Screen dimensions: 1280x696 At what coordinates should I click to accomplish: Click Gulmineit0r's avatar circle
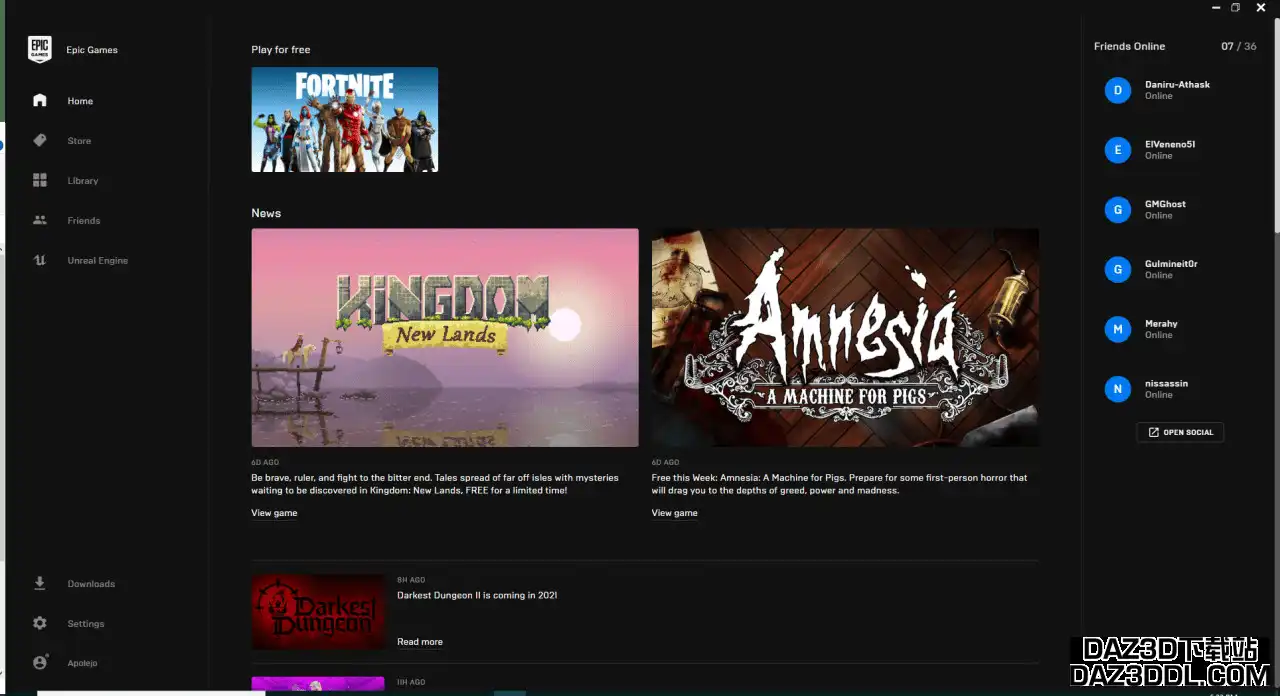point(1117,270)
